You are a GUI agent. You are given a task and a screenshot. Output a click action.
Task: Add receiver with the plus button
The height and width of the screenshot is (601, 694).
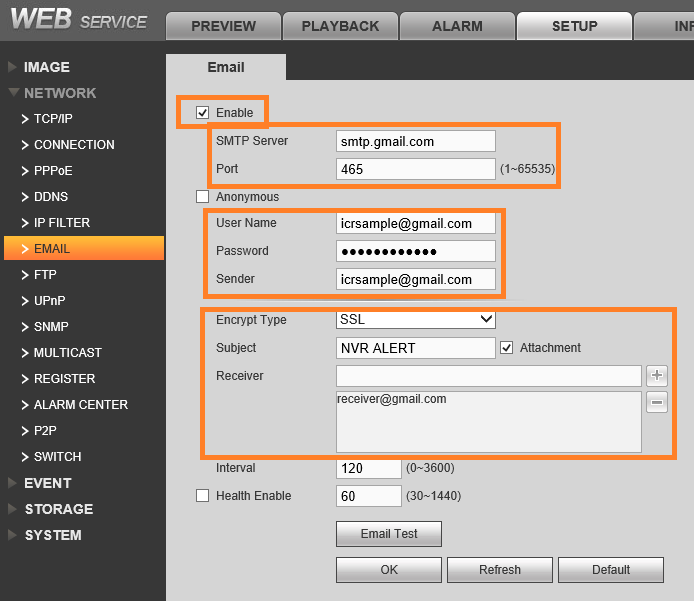click(657, 376)
